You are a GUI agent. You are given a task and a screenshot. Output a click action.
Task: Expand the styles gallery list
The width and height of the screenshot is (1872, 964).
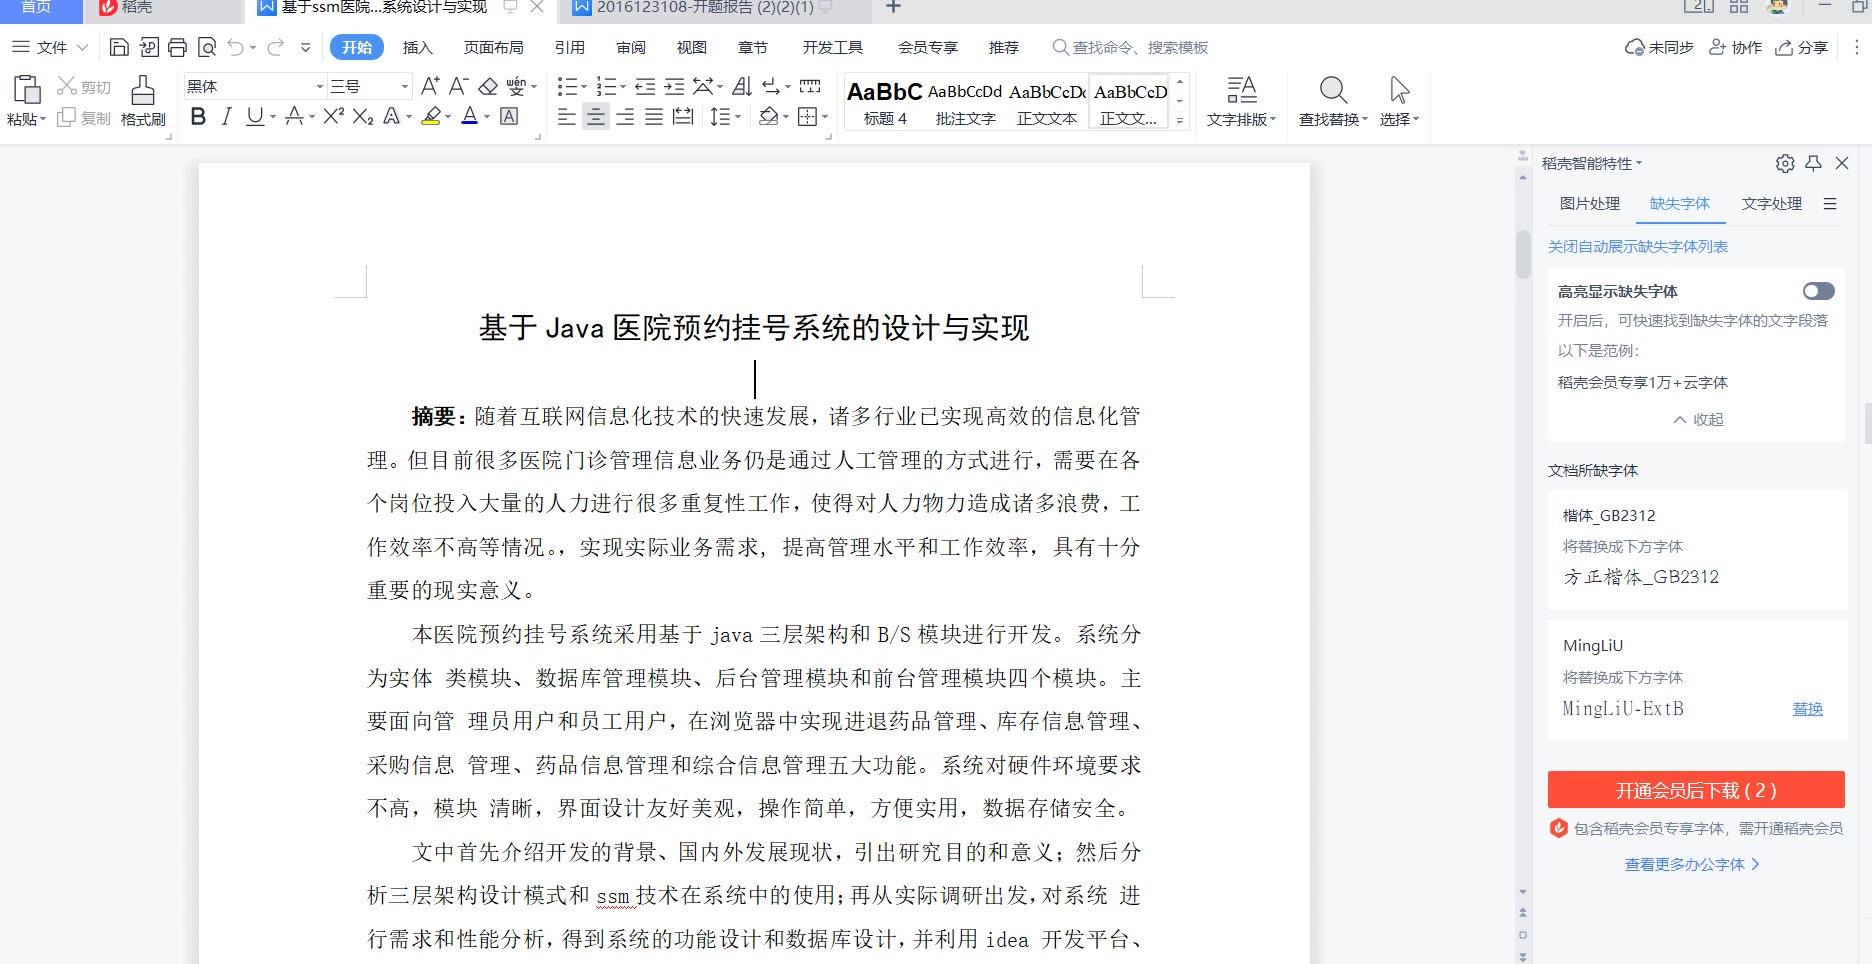click(1180, 120)
